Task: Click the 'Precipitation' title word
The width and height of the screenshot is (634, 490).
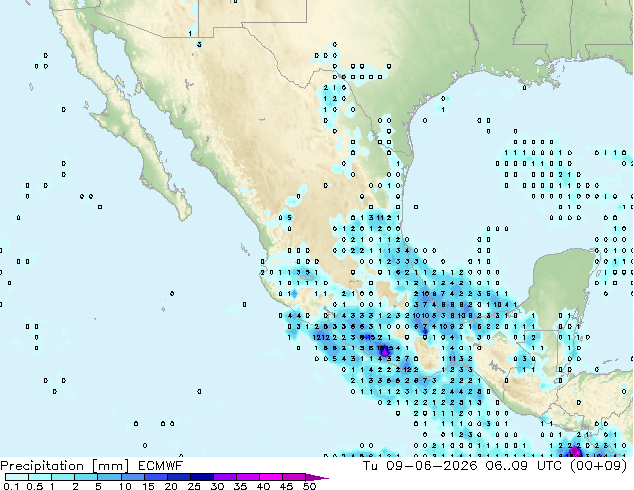Action: pos(42,466)
